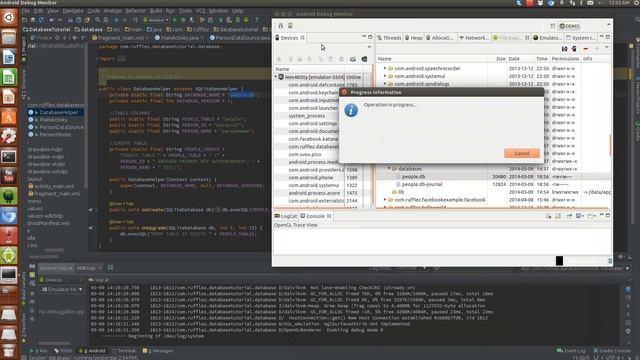Open the System Information tab
The height and width of the screenshot is (360, 640).
coord(580,38)
